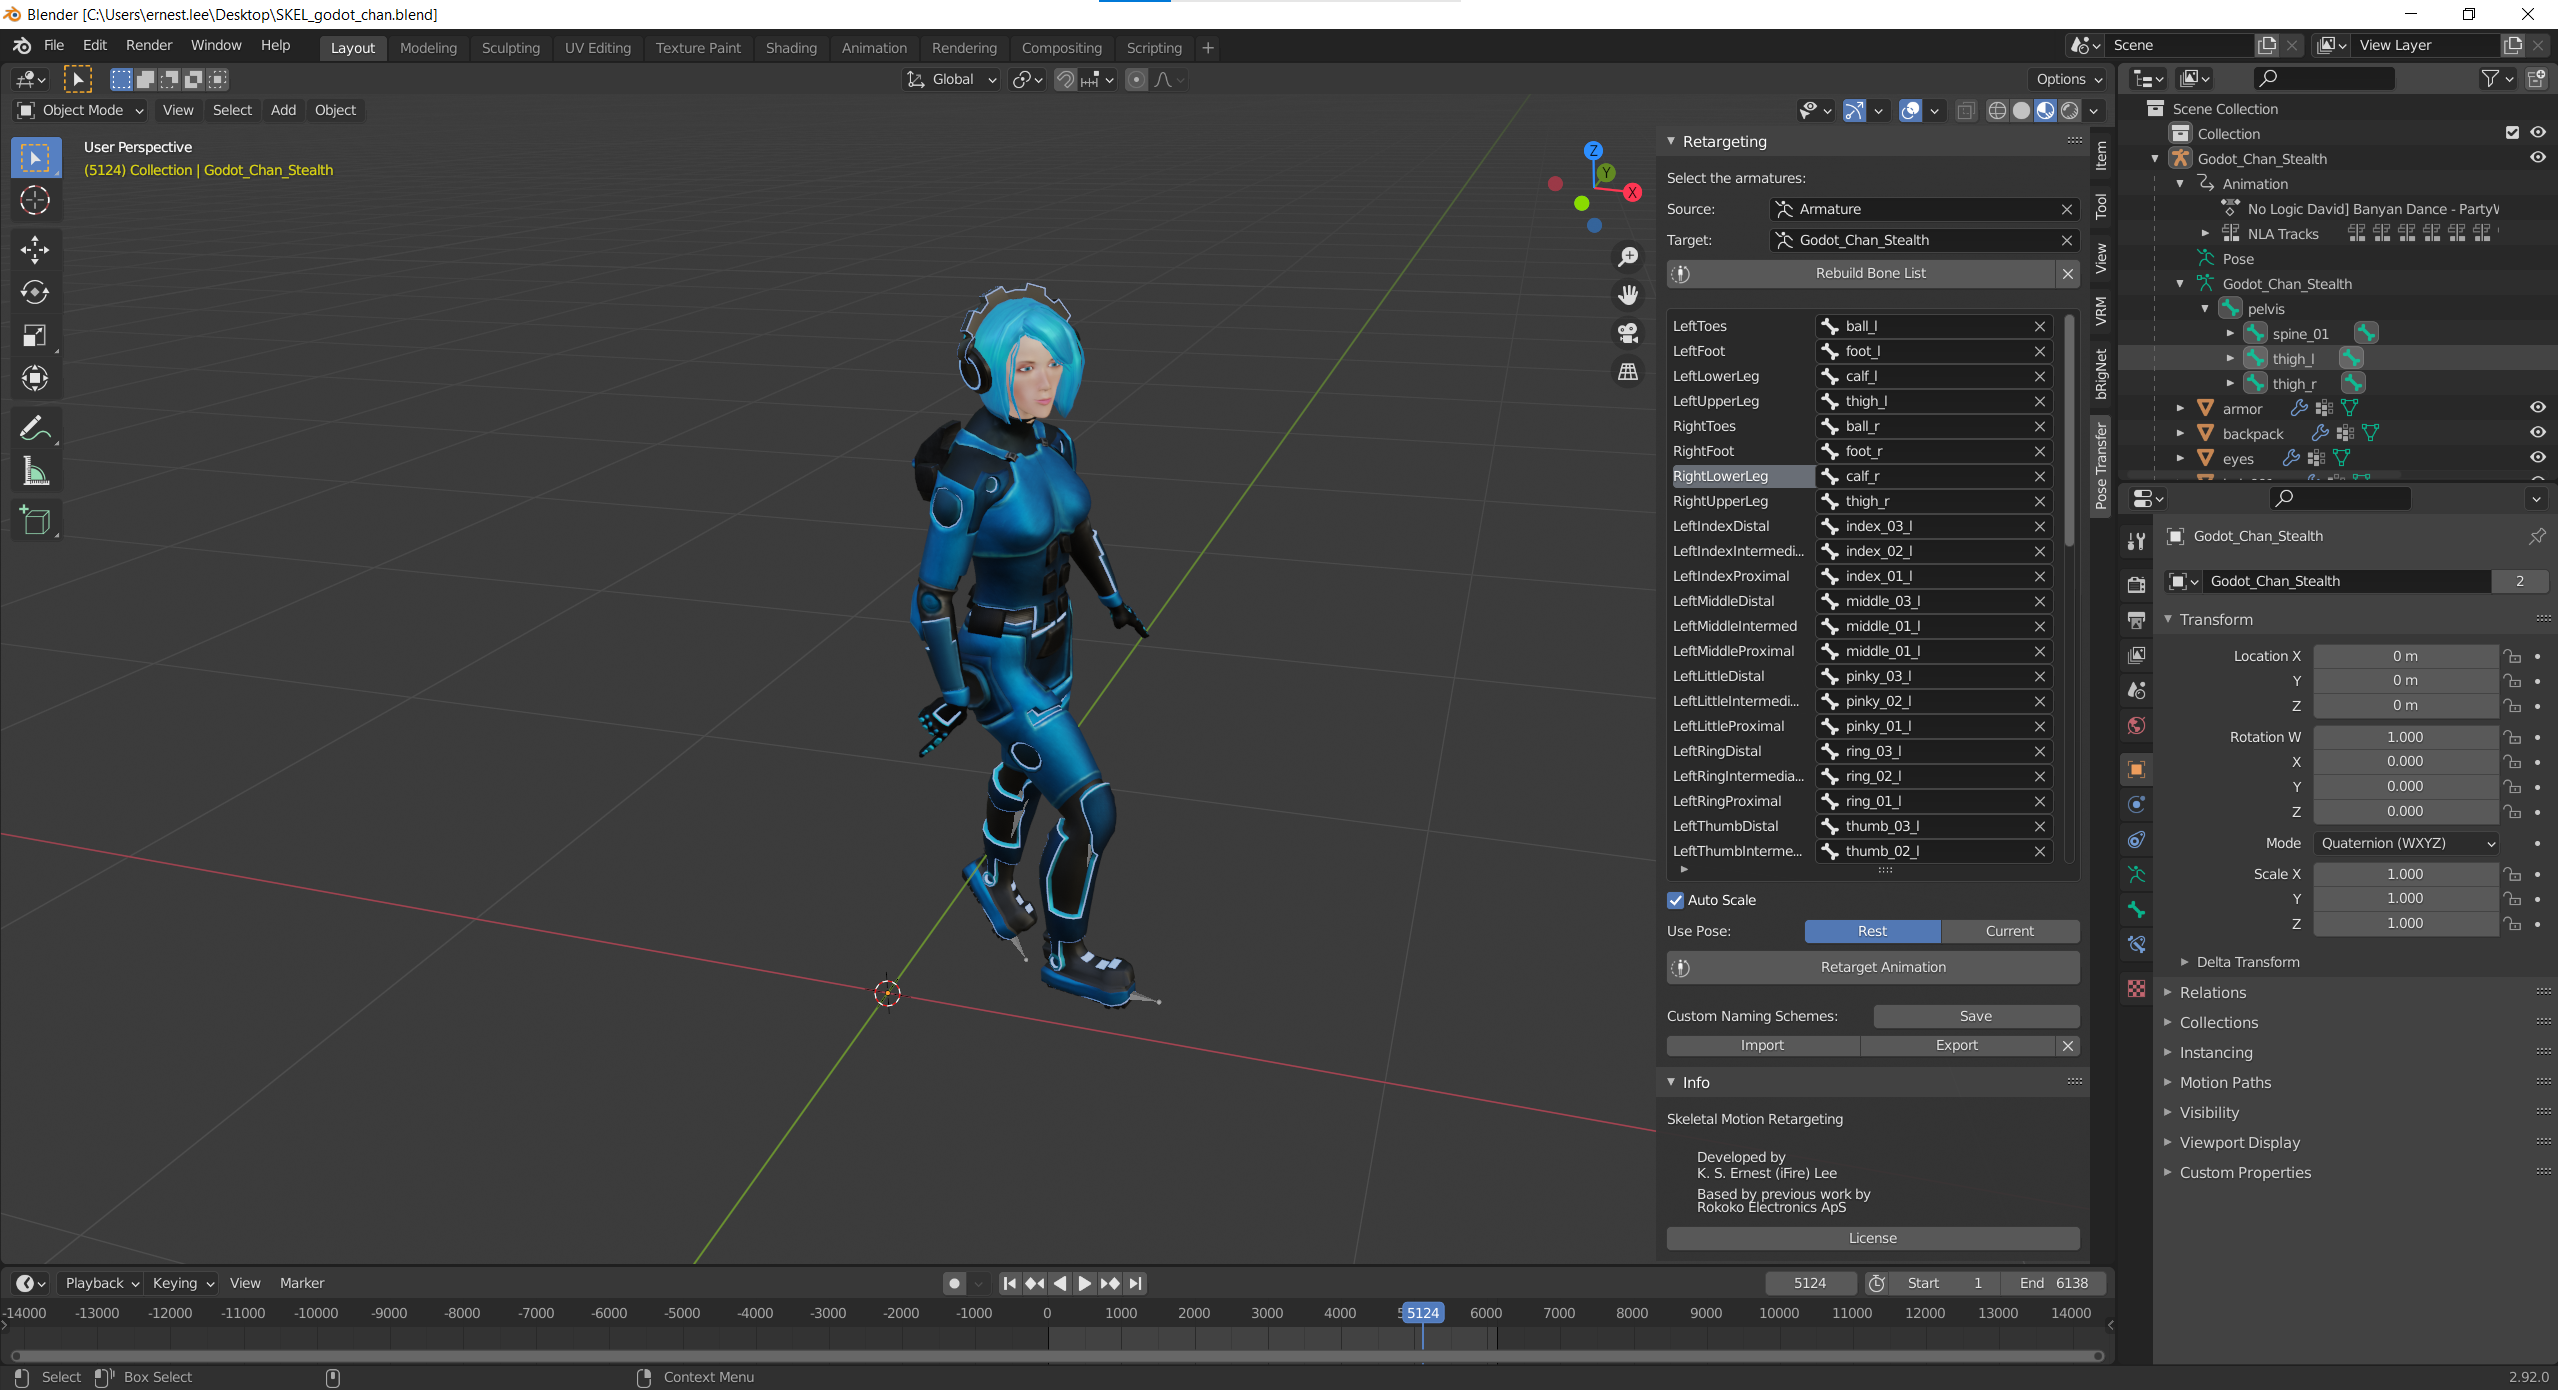Toggle proportional editing in the viewport header
This screenshot has width=2558, height=1390.
coord(1137,80)
